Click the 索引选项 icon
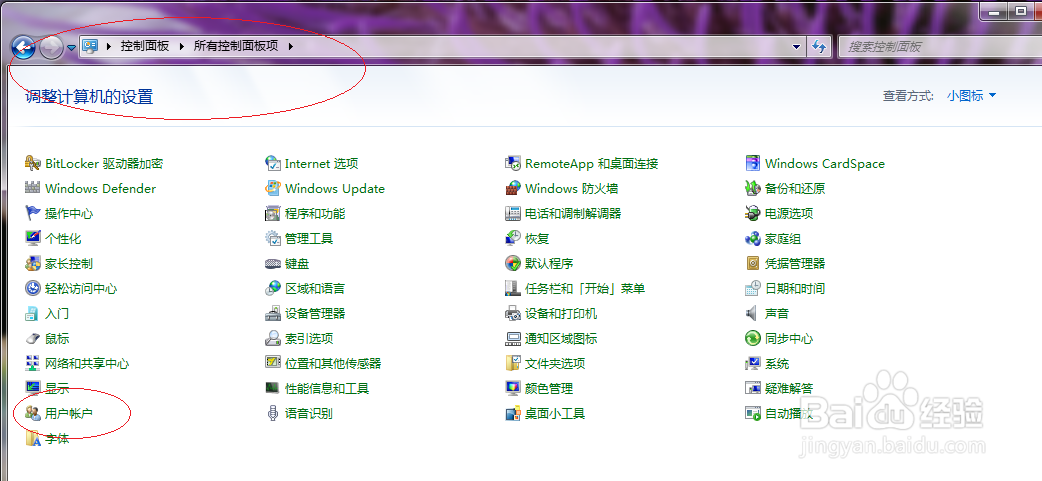This screenshot has height=481, width=1042. point(272,339)
